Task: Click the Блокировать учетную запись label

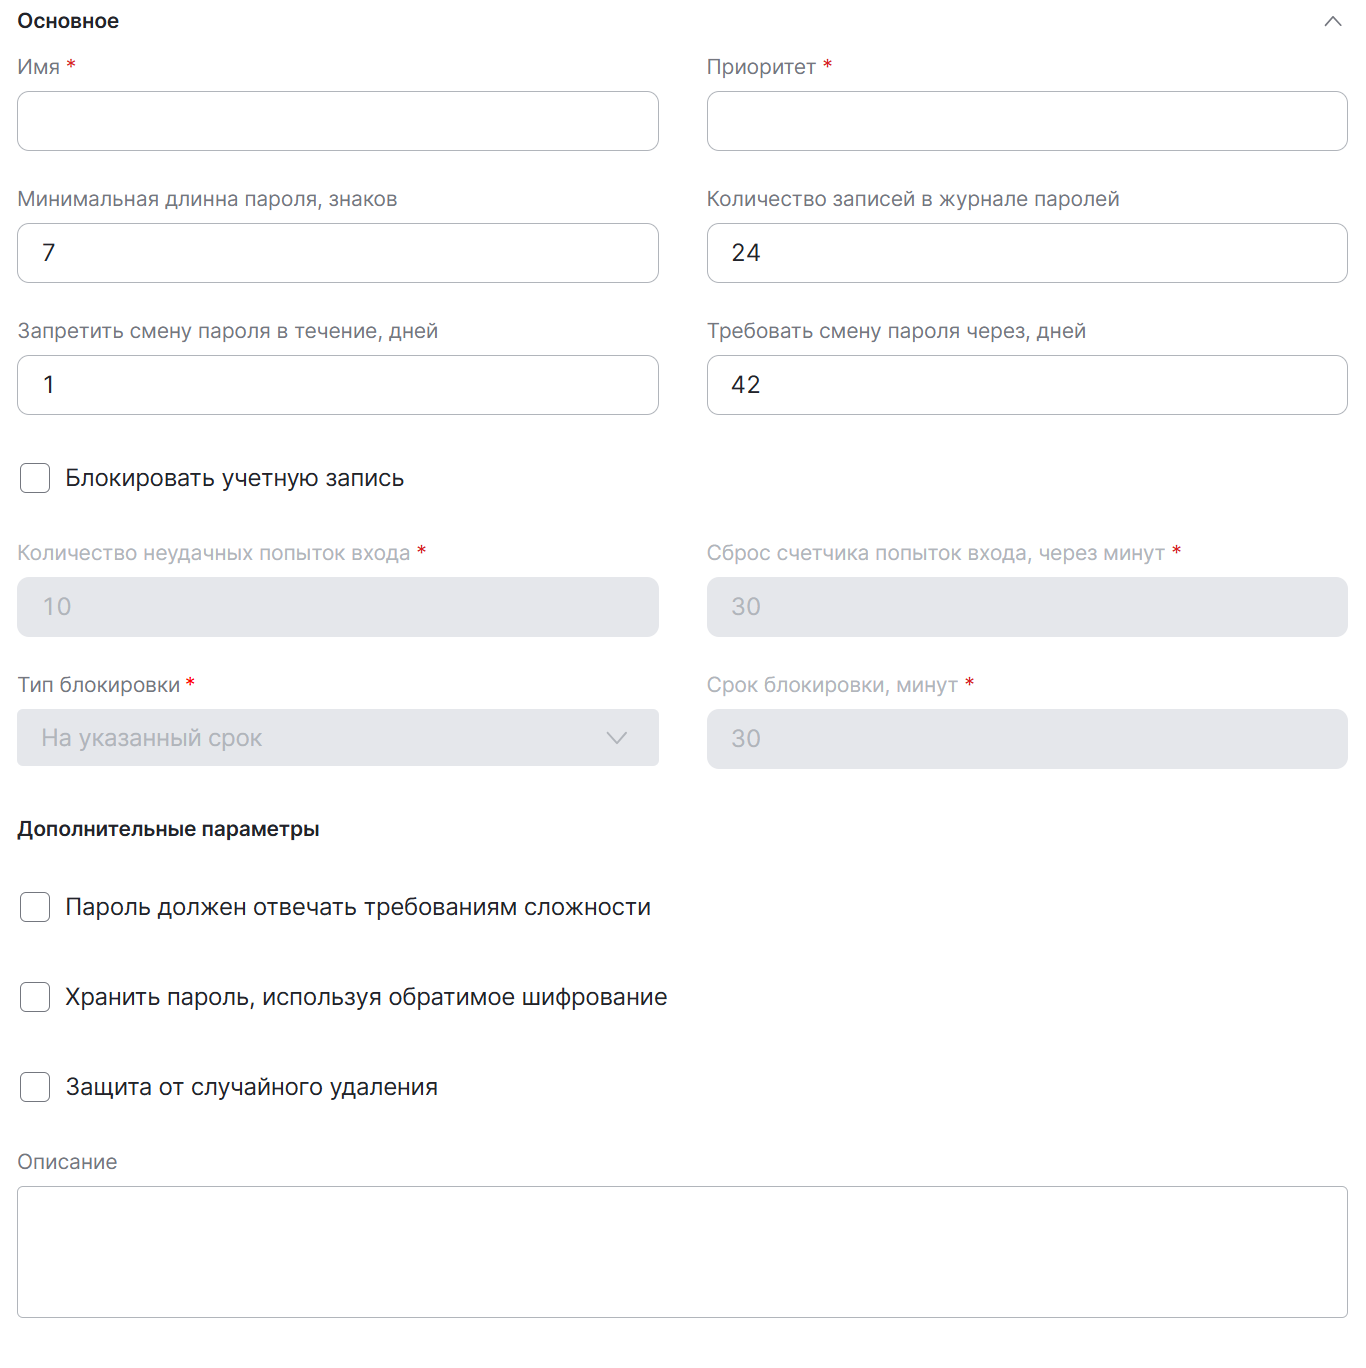Action: click(x=234, y=478)
